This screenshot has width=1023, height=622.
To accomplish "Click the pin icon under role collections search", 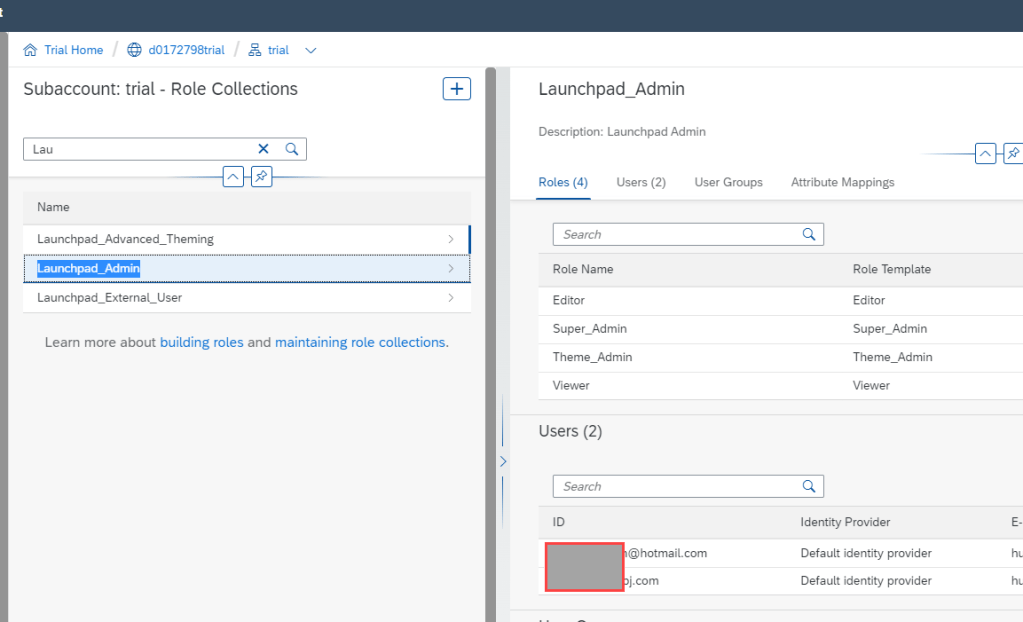I will tap(260, 177).
